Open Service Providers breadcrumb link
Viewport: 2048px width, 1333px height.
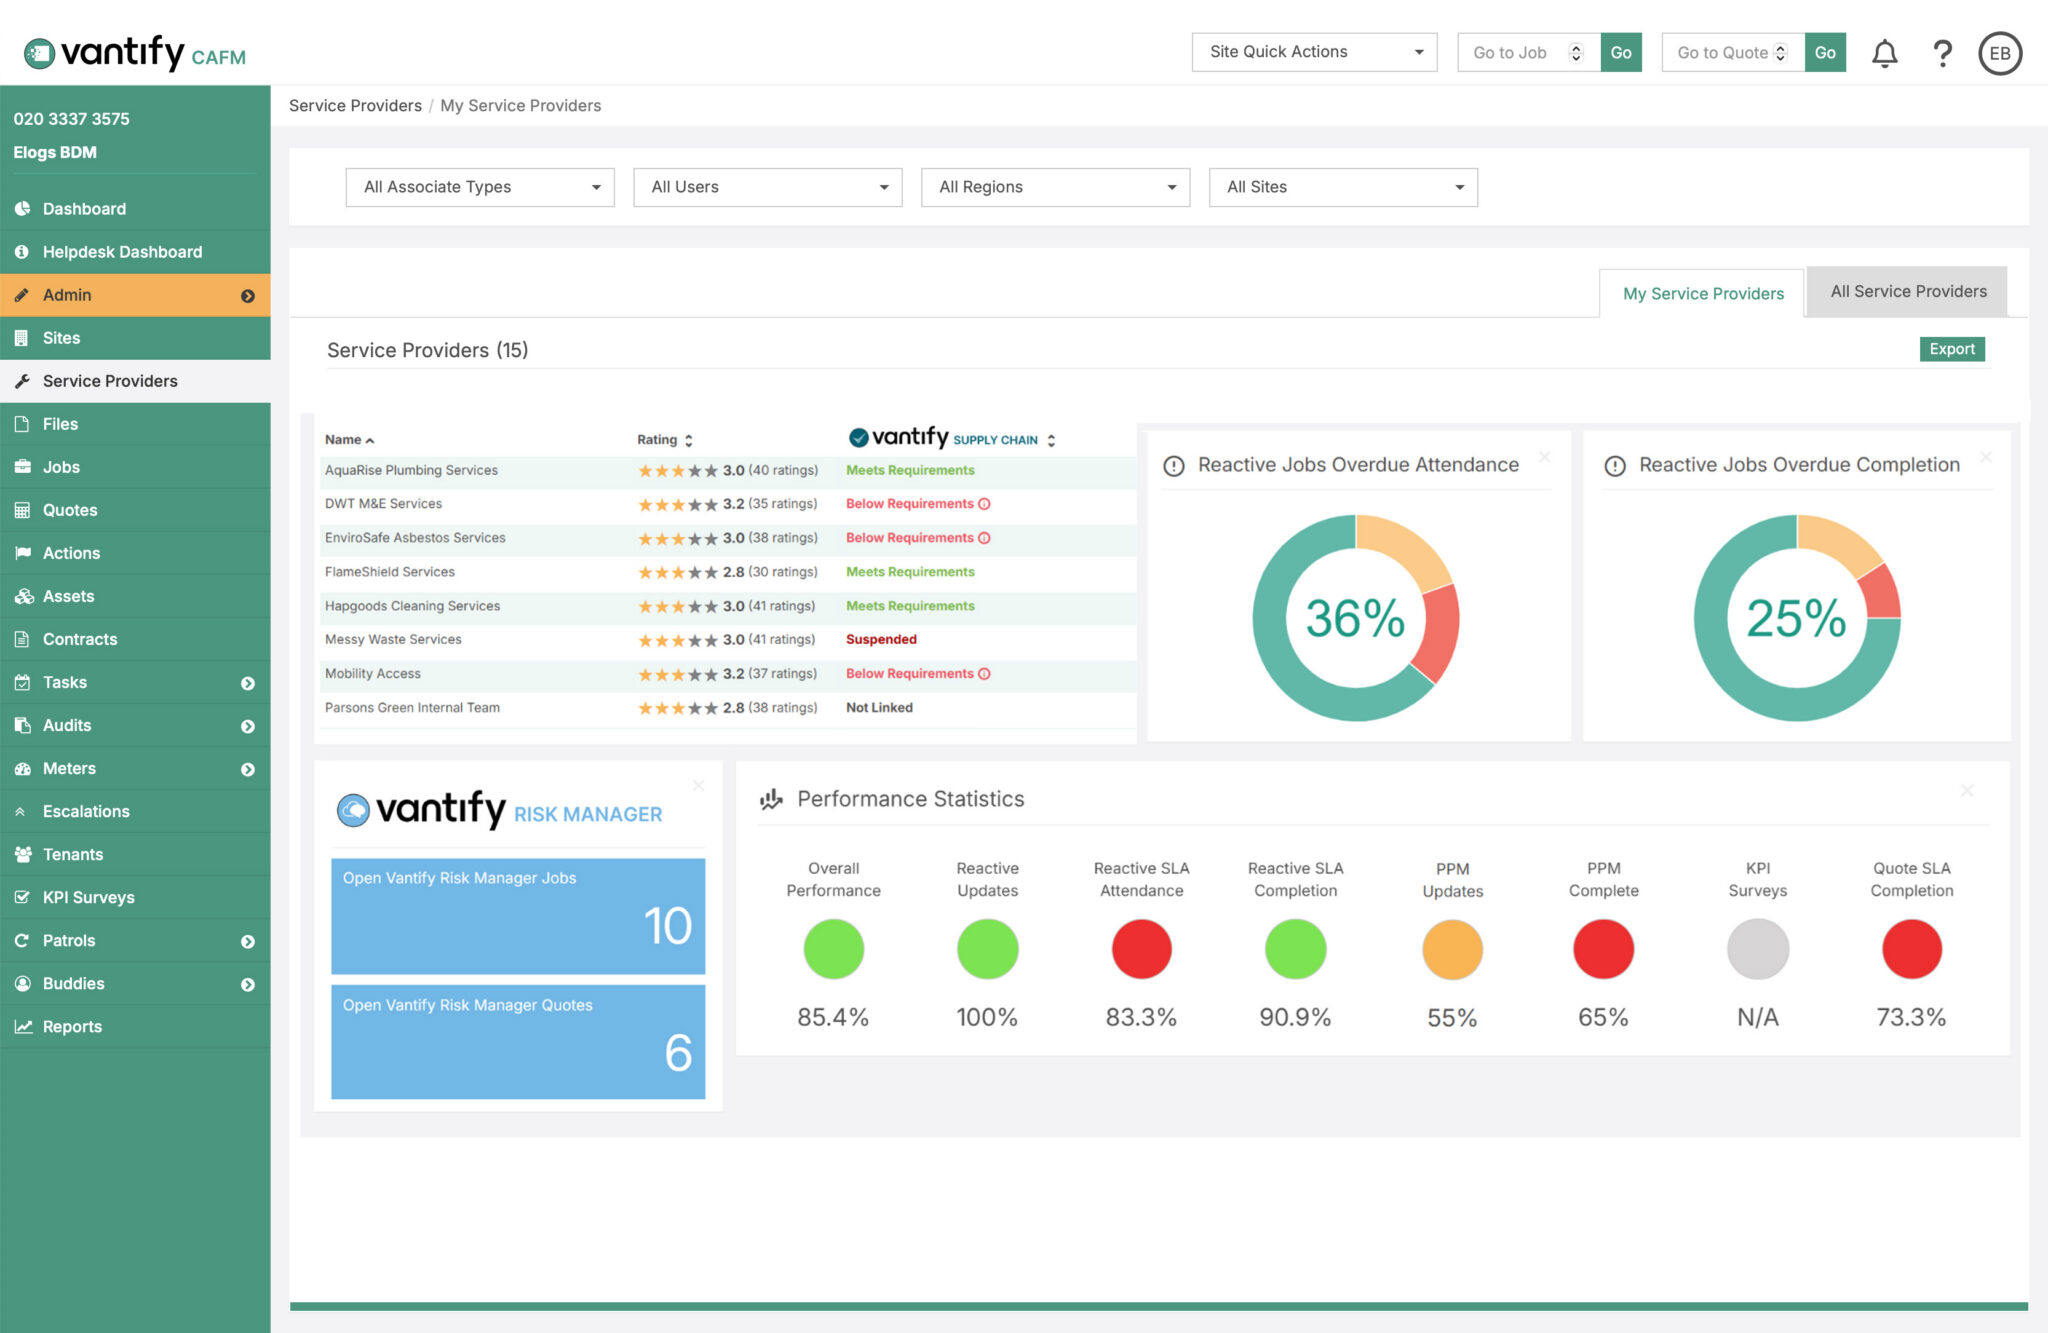355,106
